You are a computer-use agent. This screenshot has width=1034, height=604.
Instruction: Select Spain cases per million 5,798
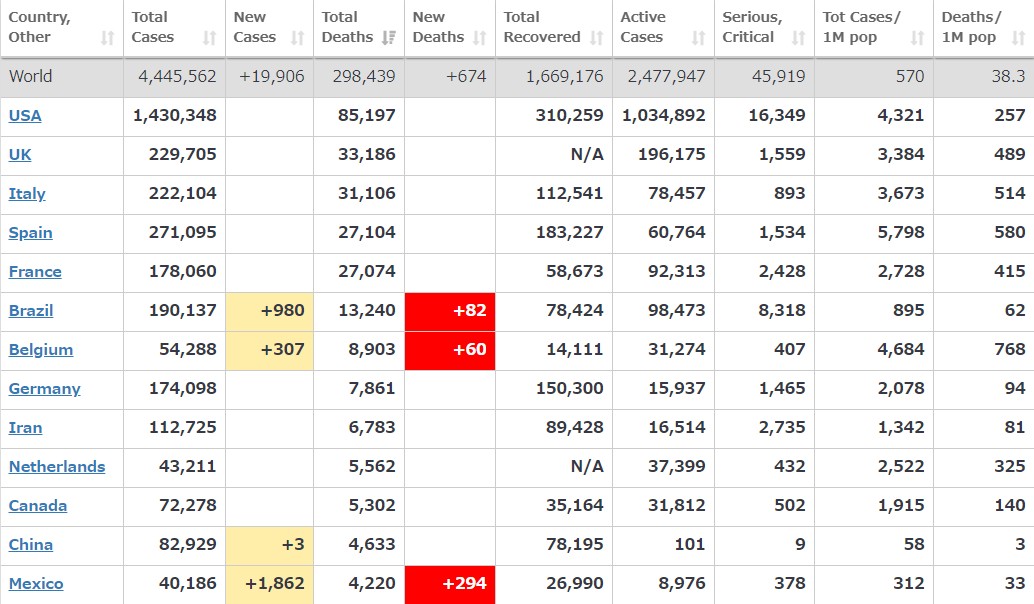click(901, 233)
